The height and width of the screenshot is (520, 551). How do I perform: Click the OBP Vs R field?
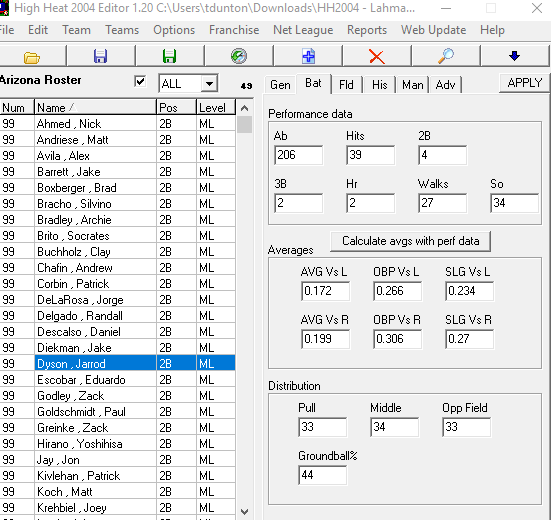click(x=397, y=339)
